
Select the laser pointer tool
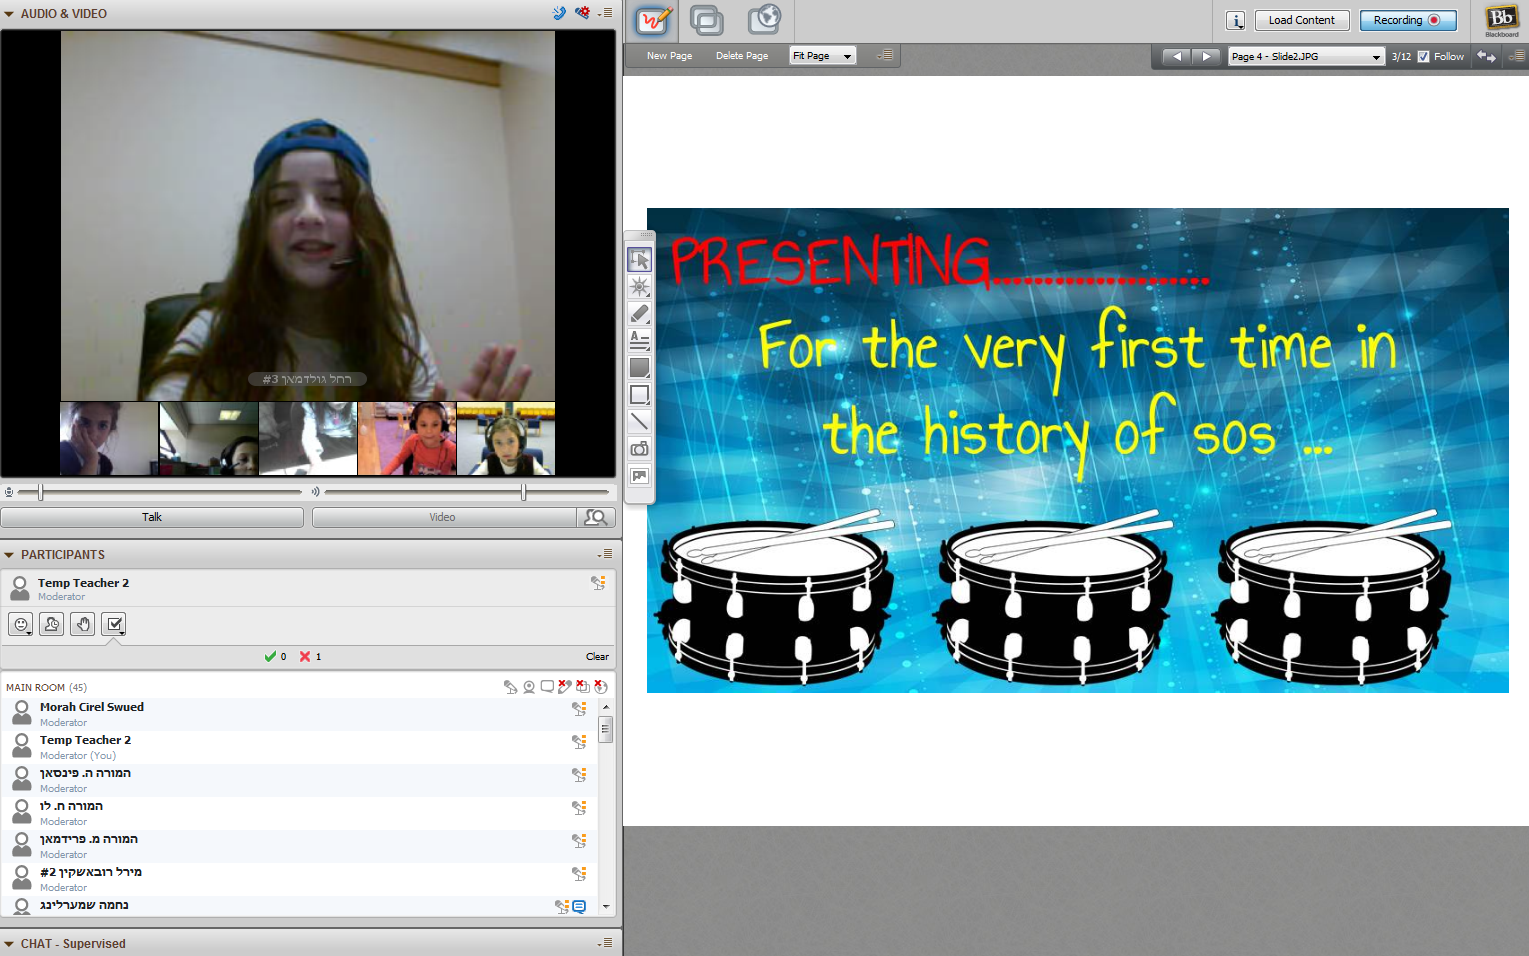coord(640,287)
